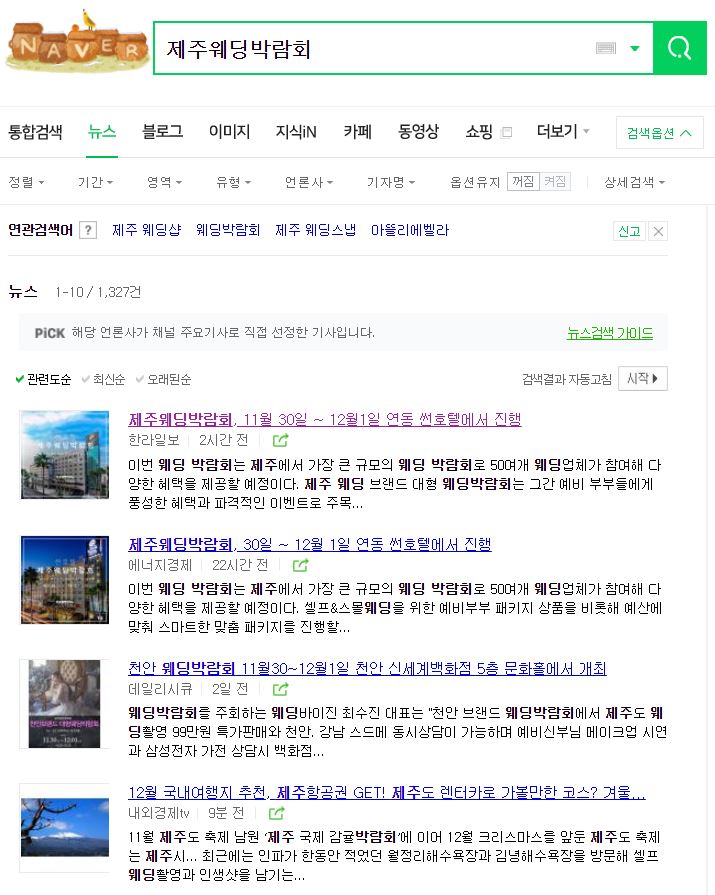Click the share icon for 에너지경제 article
The height and width of the screenshot is (895, 715).
click(300, 565)
